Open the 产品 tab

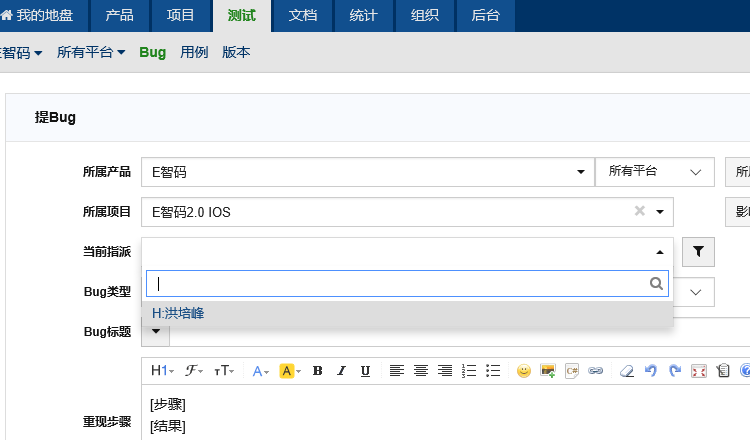(x=119, y=15)
